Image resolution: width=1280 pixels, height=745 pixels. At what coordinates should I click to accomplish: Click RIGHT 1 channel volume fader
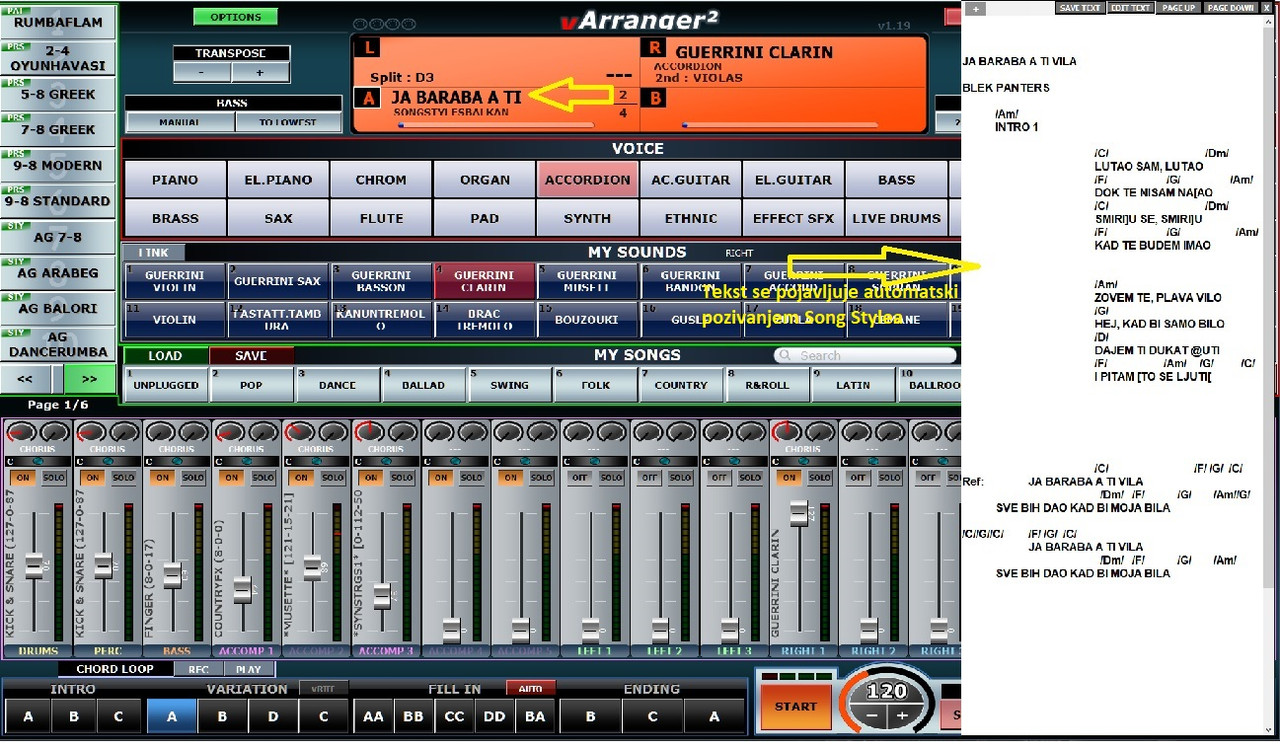(798, 515)
